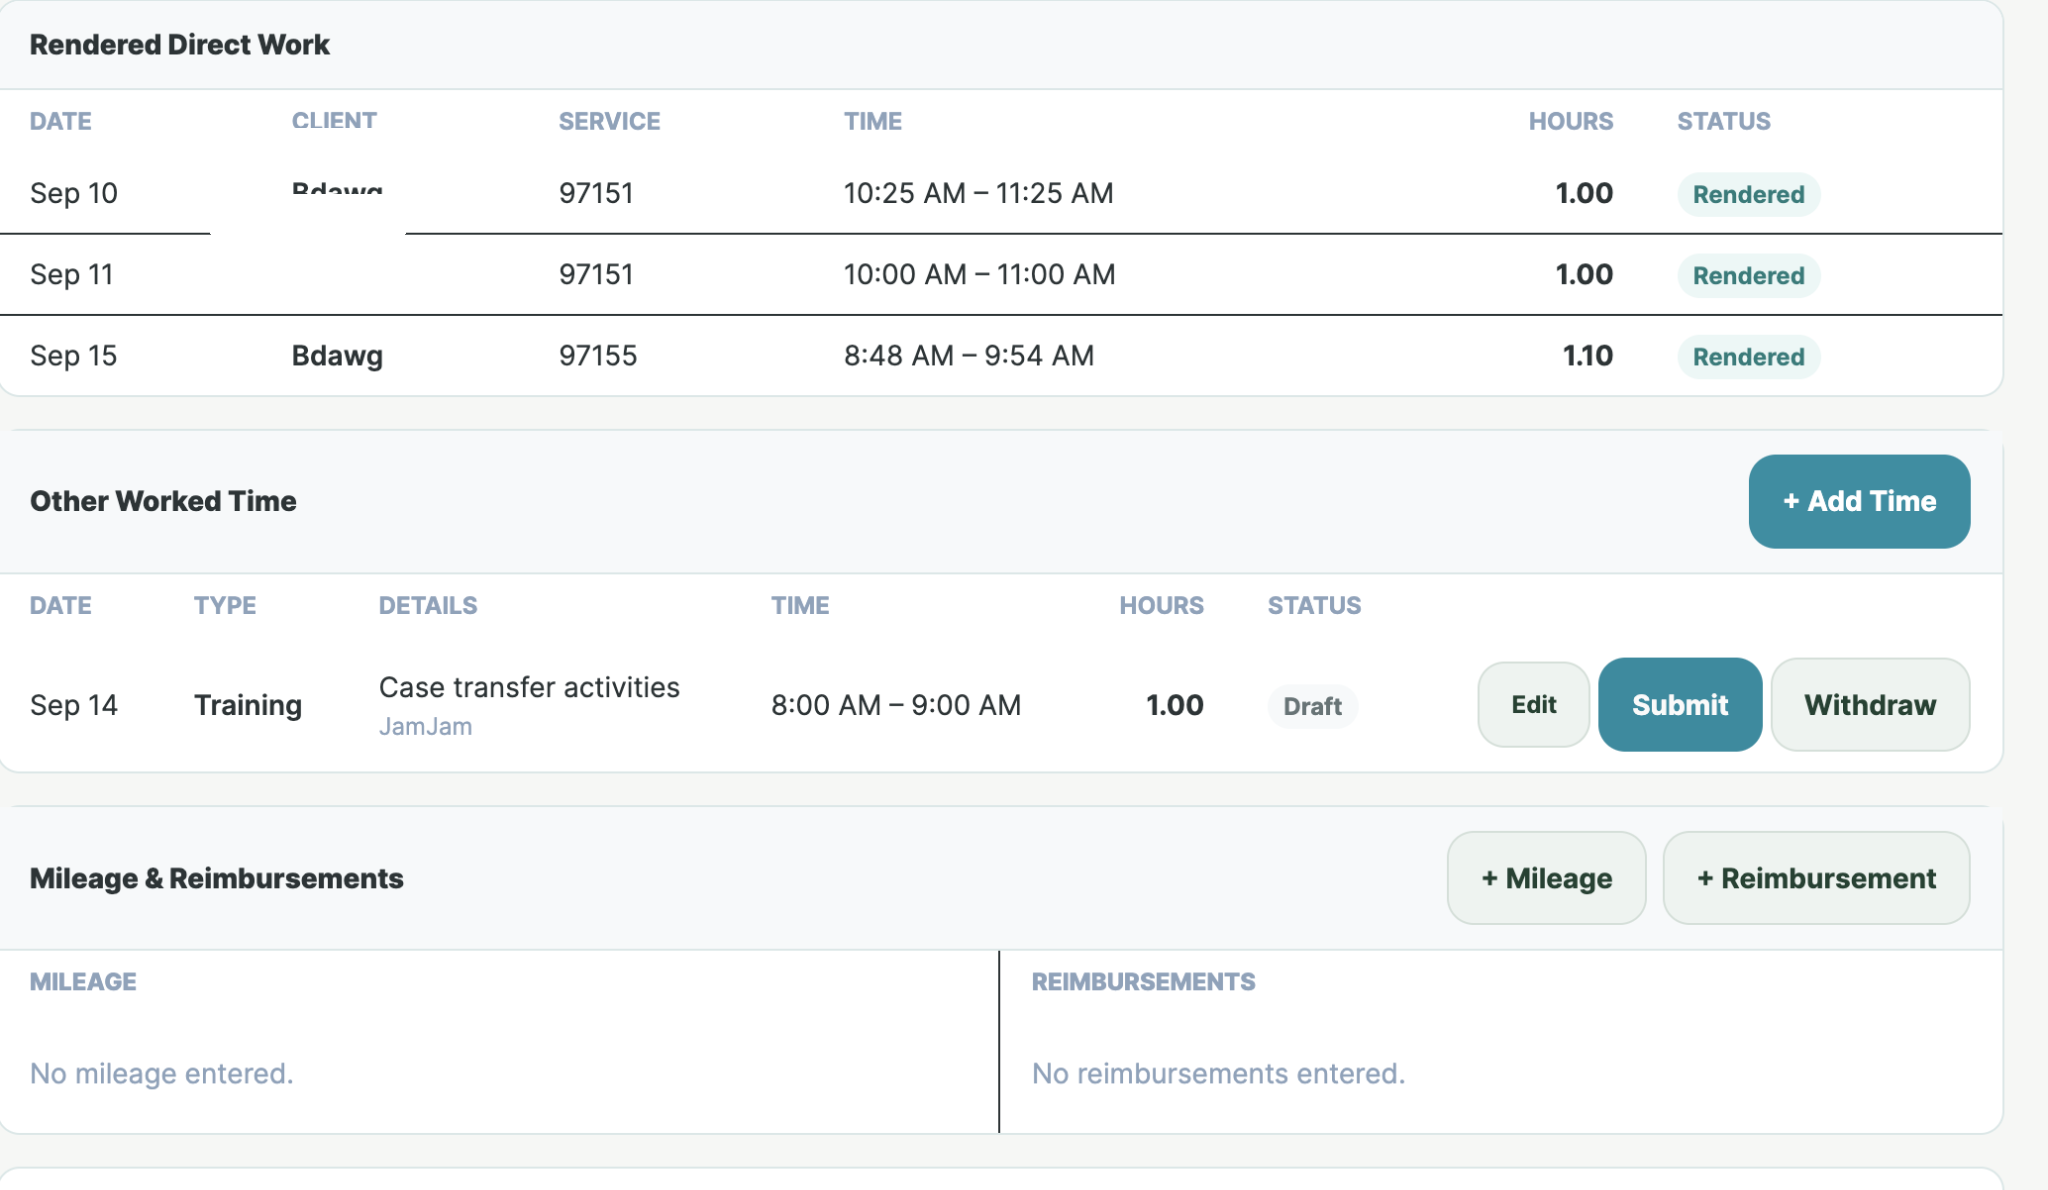This screenshot has height=1190, width=2048.
Task: Click the MILEAGE column label
Action: pyautogui.click(x=83, y=982)
